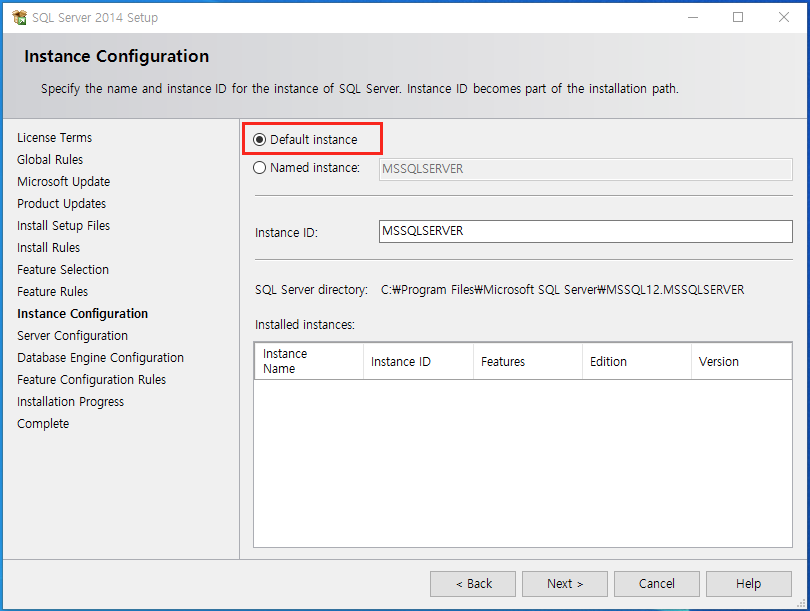Select the Named instance radio button
The width and height of the screenshot is (810, 611).
coord(259,168)
